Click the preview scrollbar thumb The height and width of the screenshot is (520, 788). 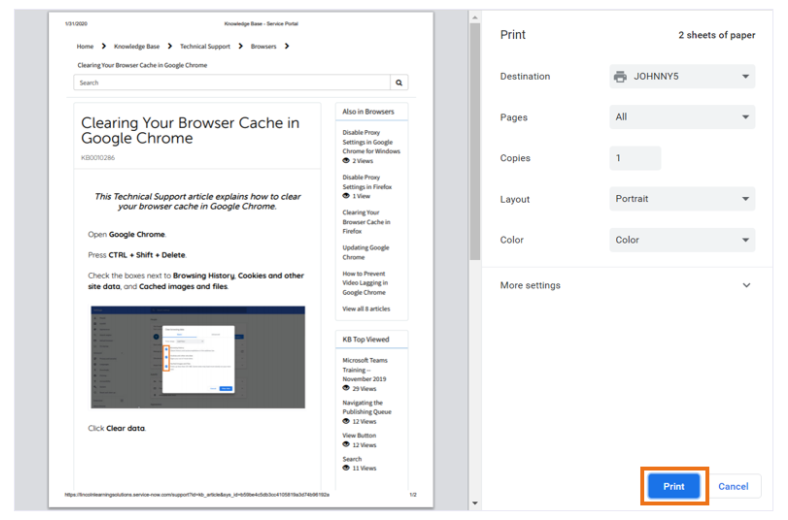(474, 142)
